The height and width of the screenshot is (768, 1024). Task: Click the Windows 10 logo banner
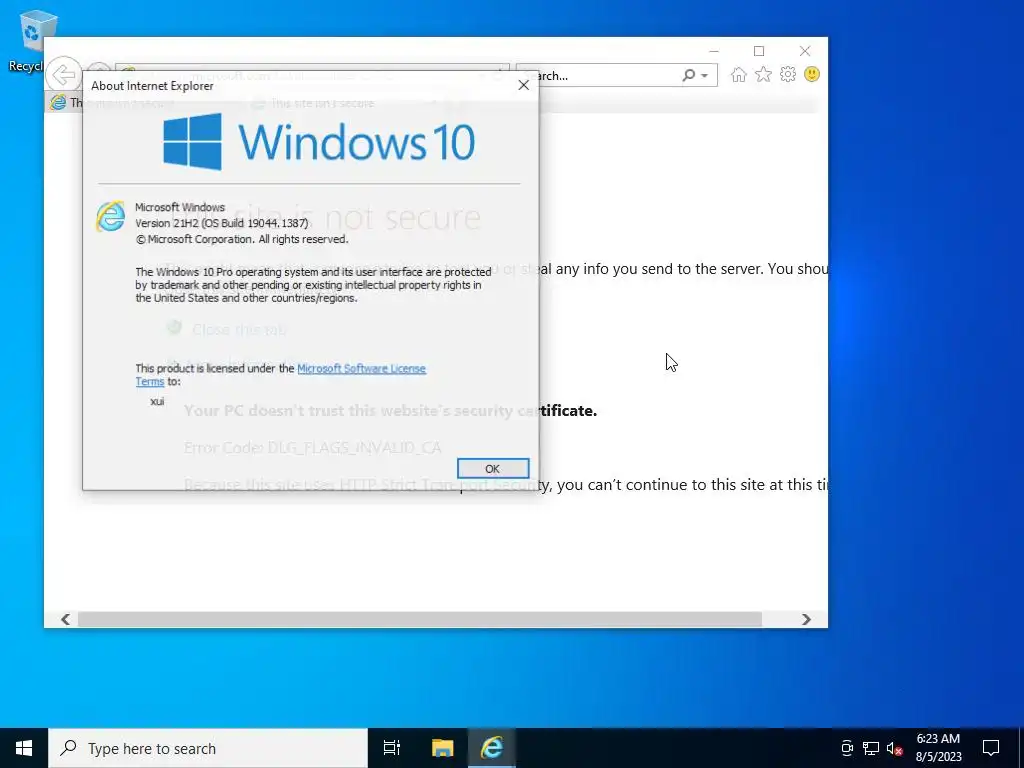[x=319, y=142]
